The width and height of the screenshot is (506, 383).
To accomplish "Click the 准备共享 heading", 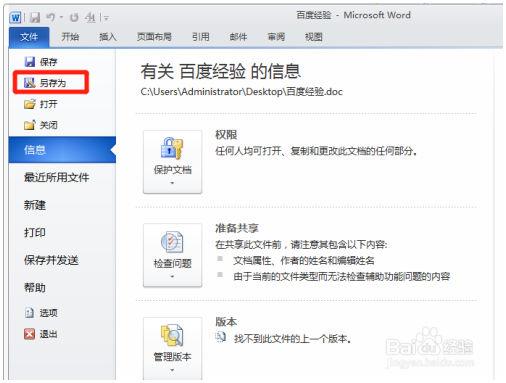I will [x=237, y=228].
